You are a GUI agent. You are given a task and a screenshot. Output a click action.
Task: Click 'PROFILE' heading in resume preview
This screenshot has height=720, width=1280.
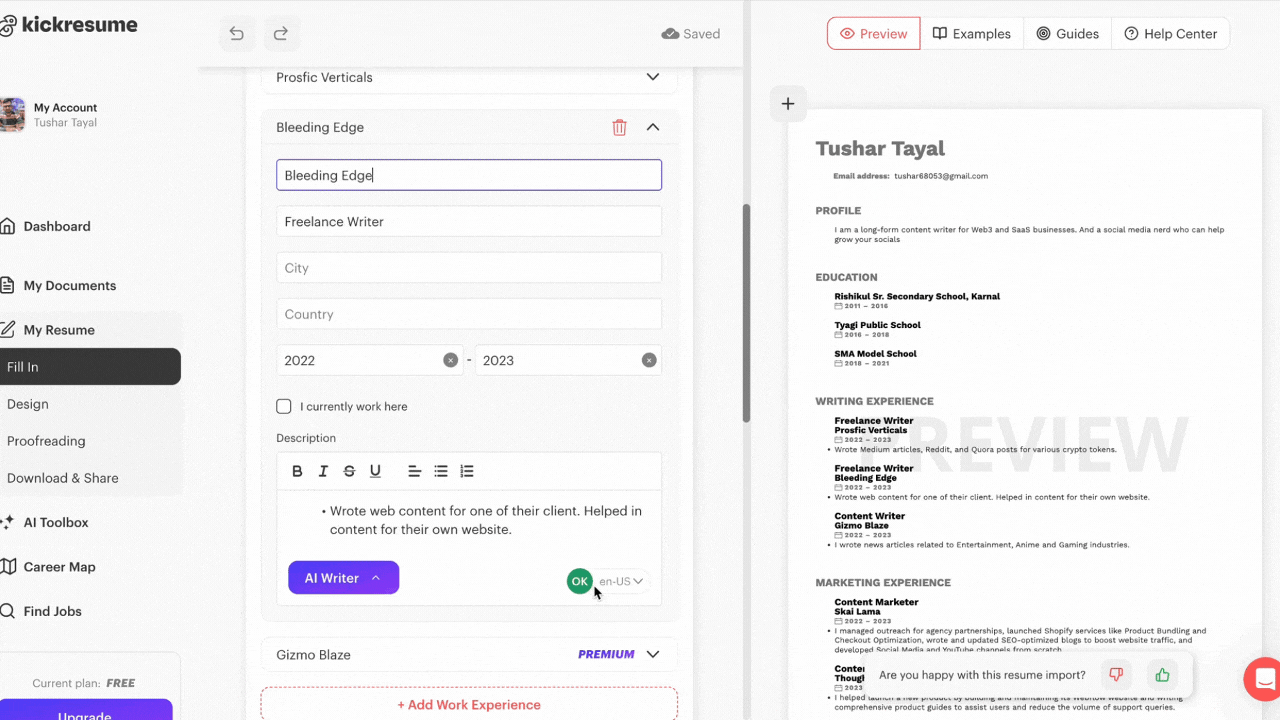[x=838, y=210]
